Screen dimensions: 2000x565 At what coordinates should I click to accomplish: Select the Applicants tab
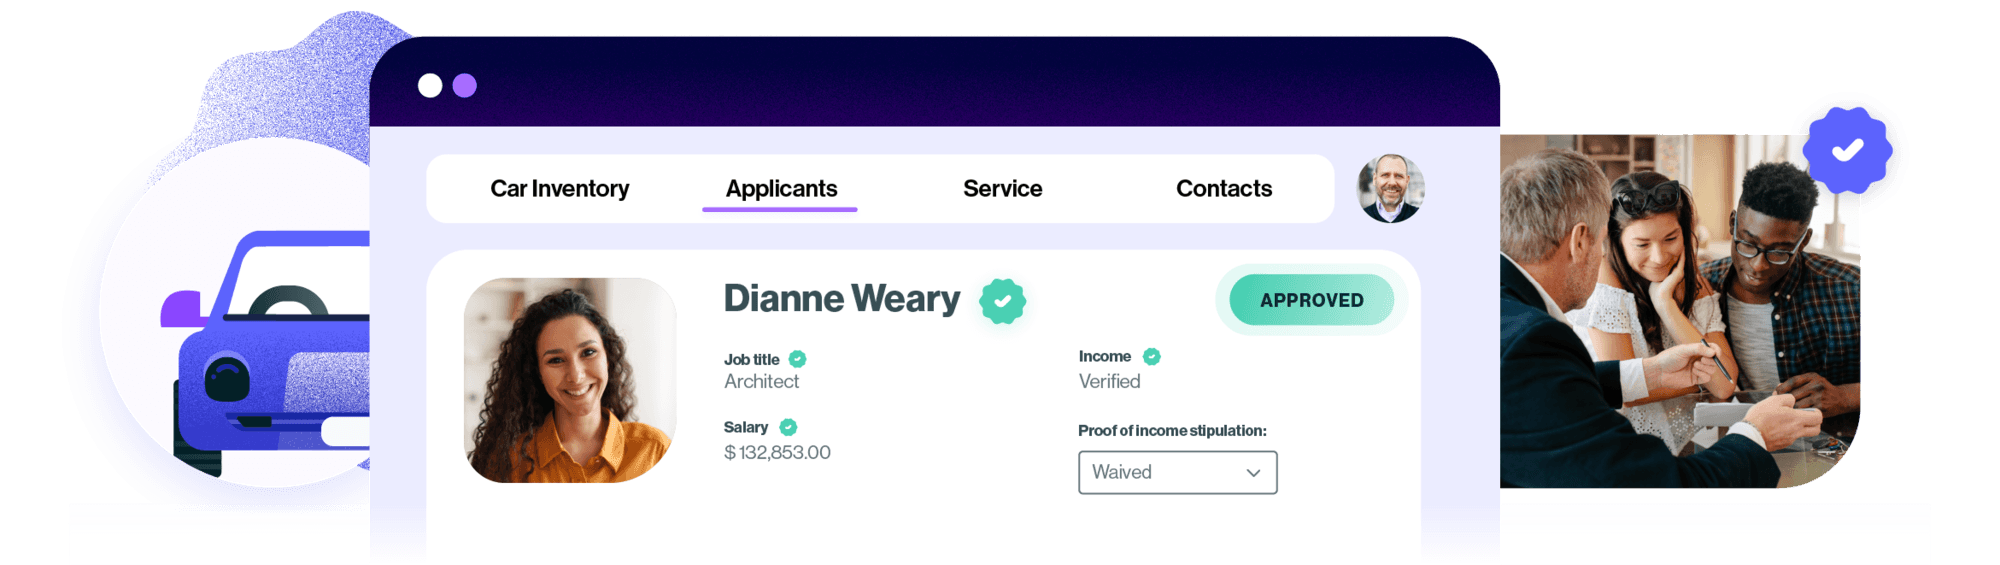[x=781, y=188]
